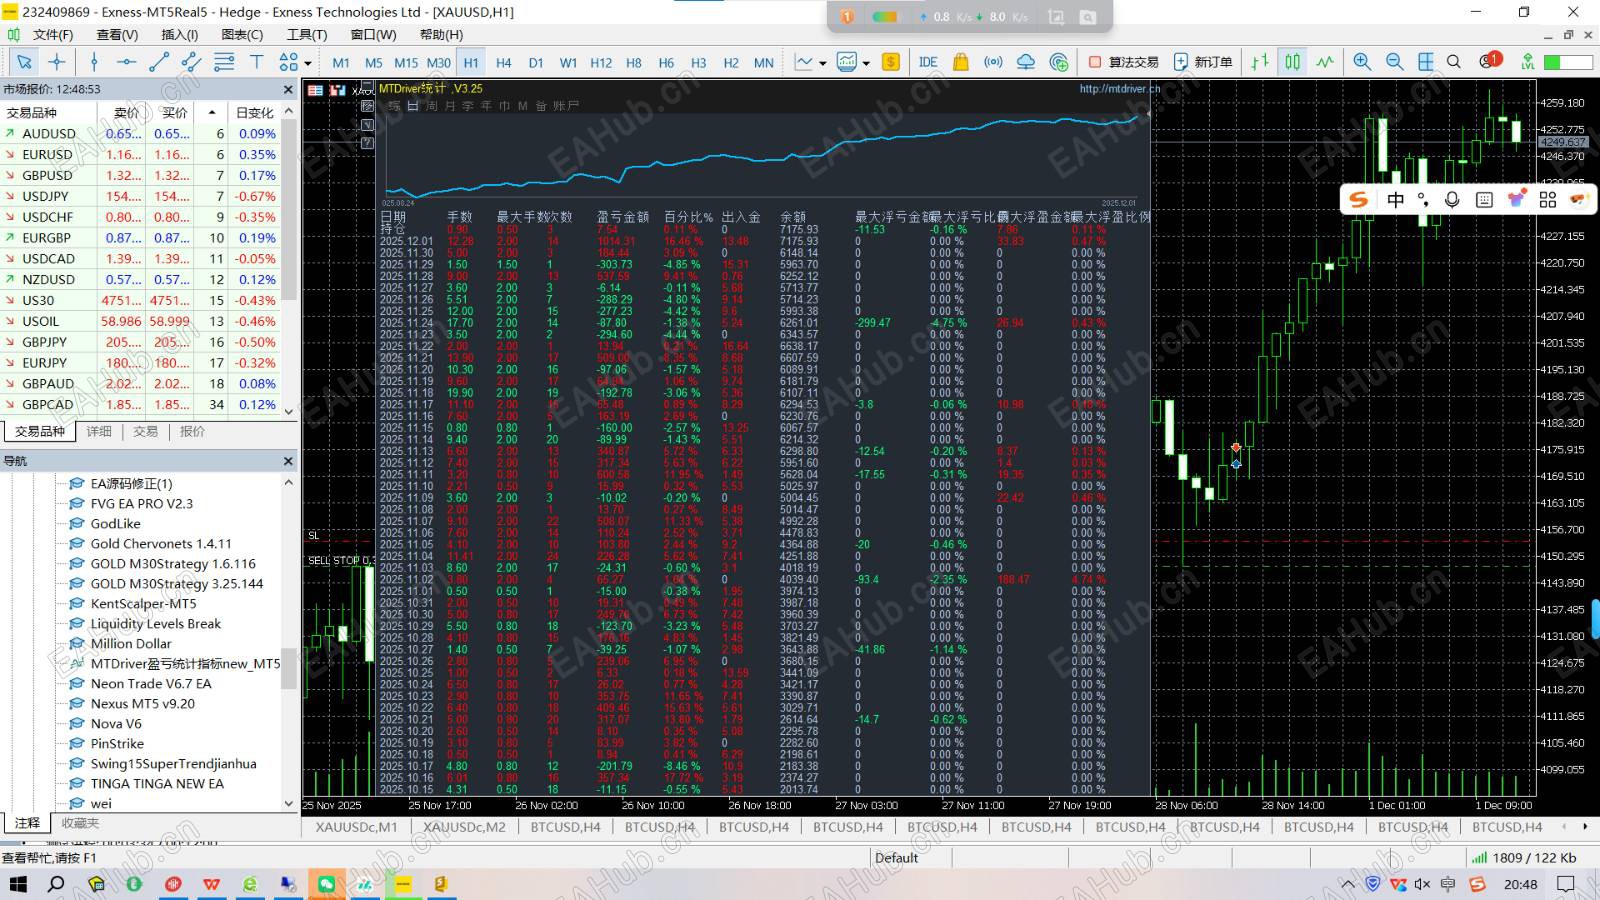Toggle algo trading (算法交易)
This screenshot has height=900, width=1600.
click(1123, 62)
